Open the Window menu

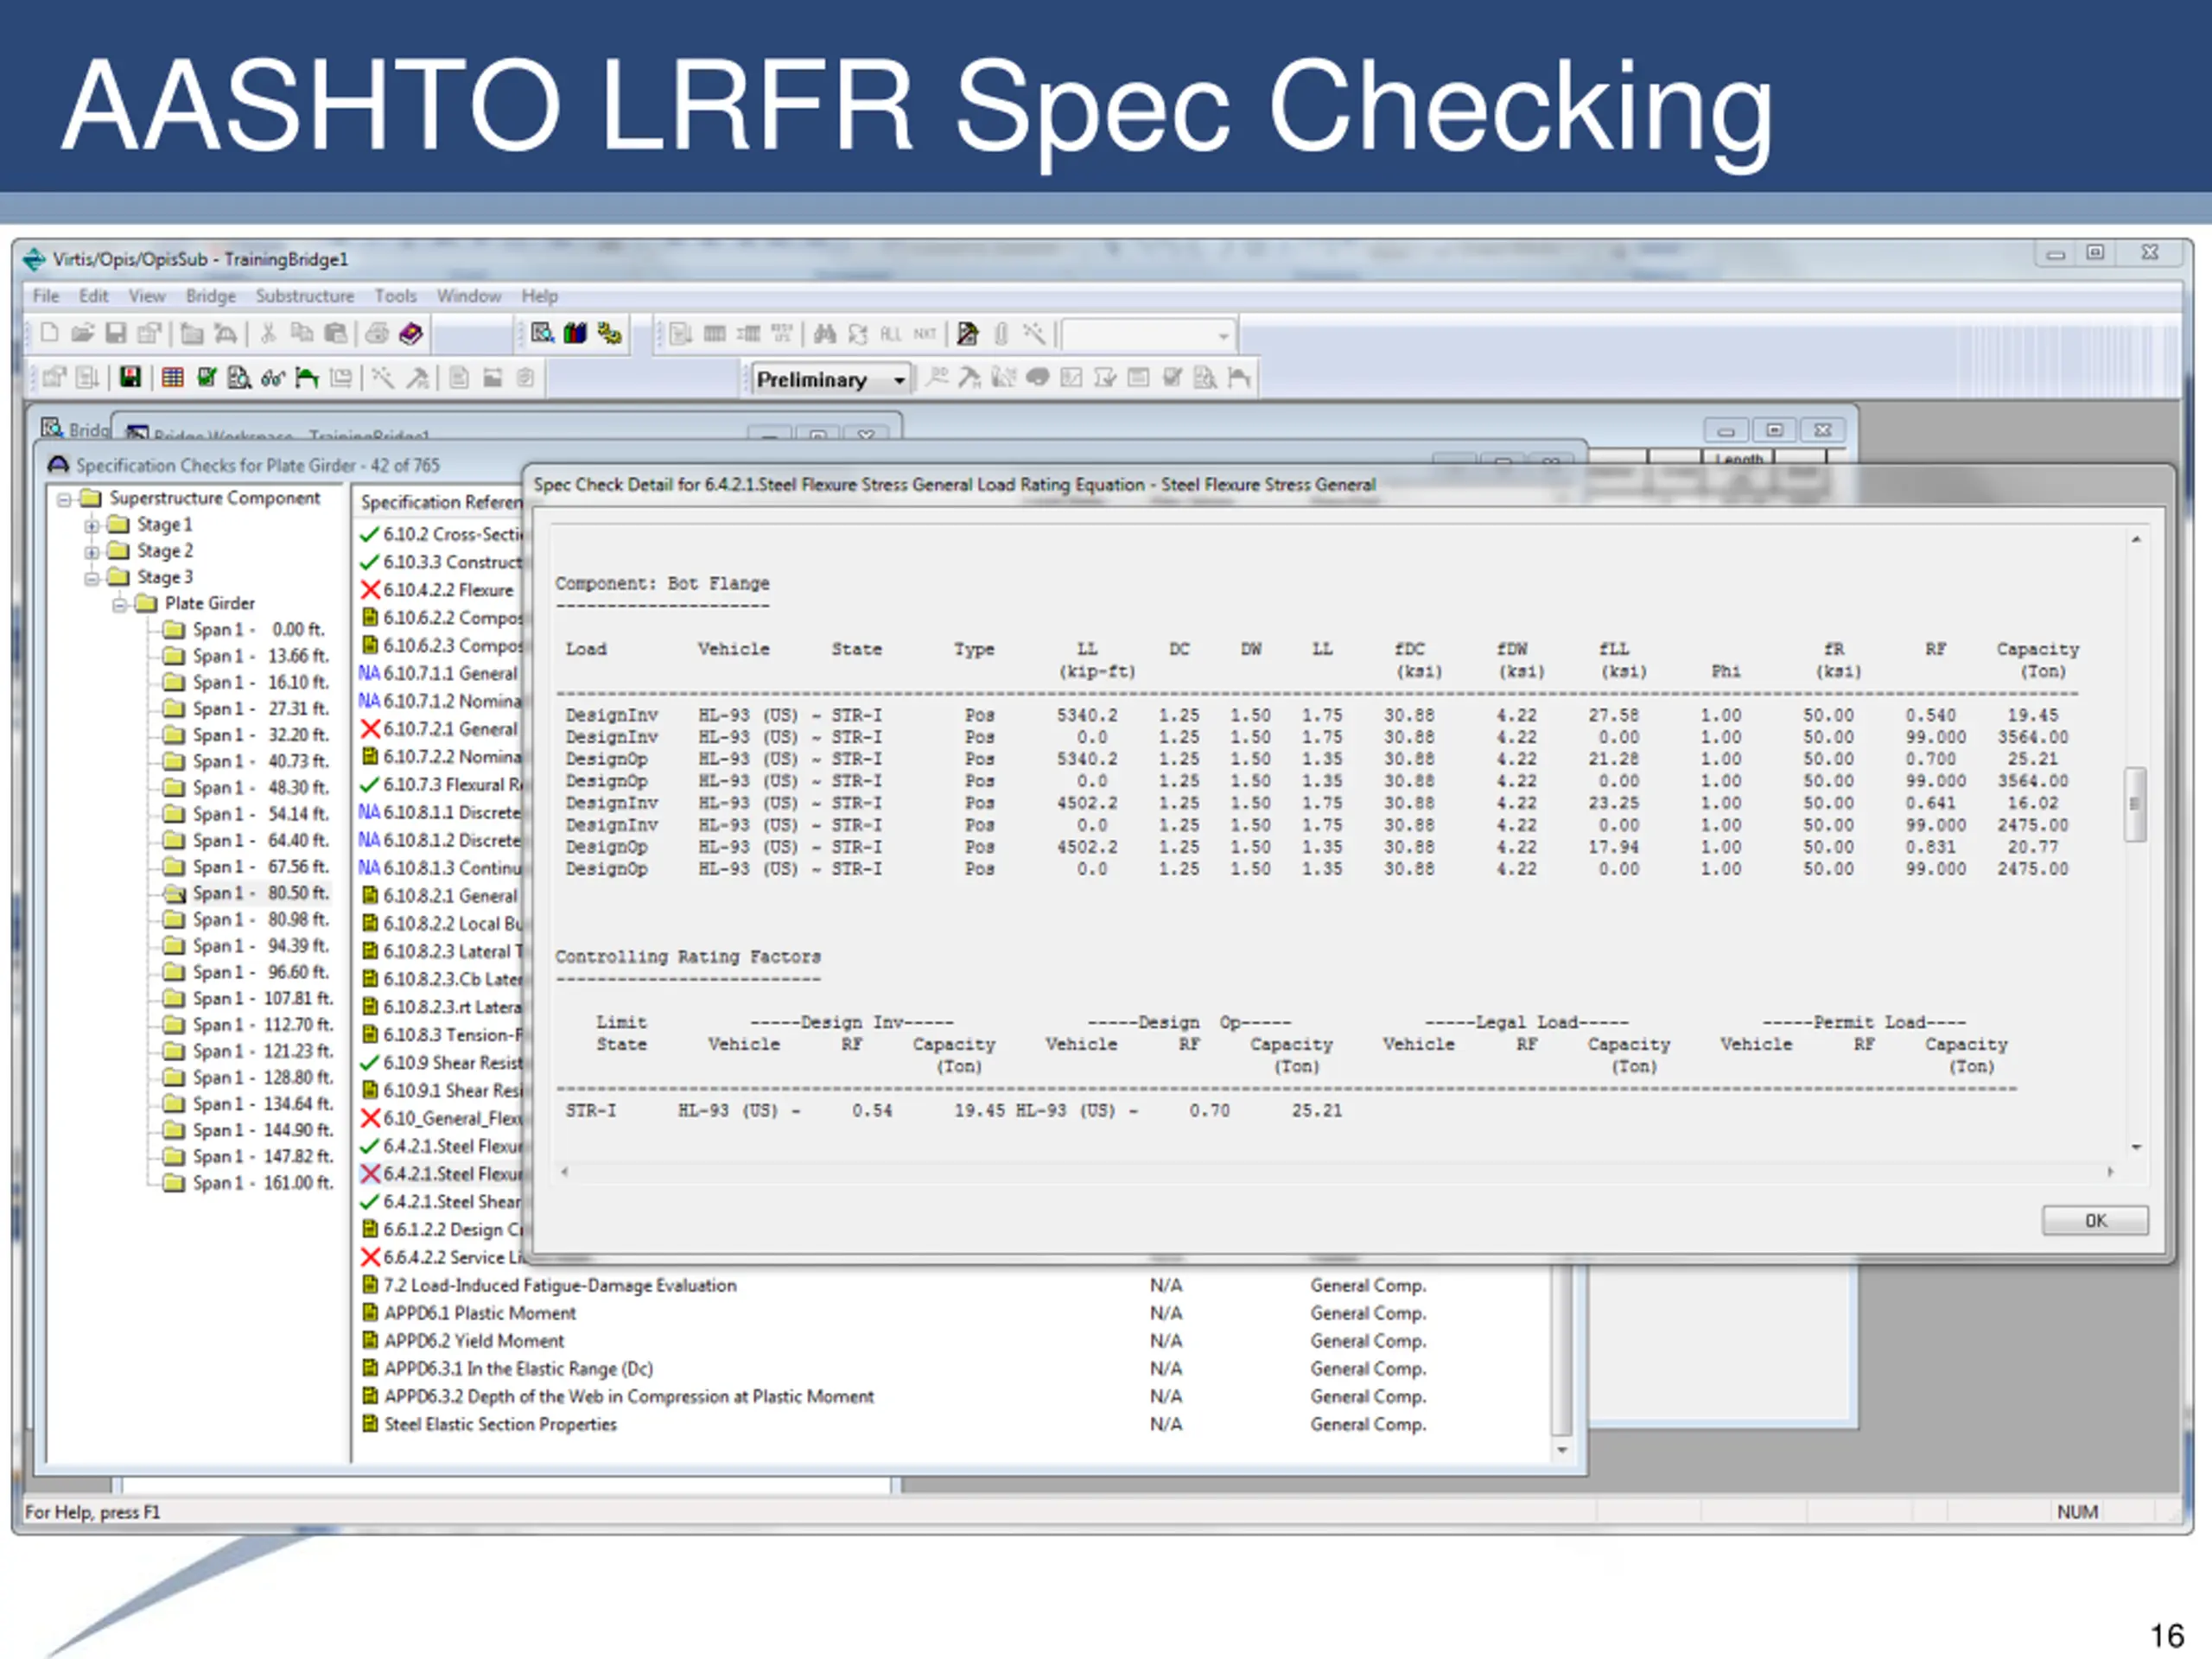click(x=468, y=296)
